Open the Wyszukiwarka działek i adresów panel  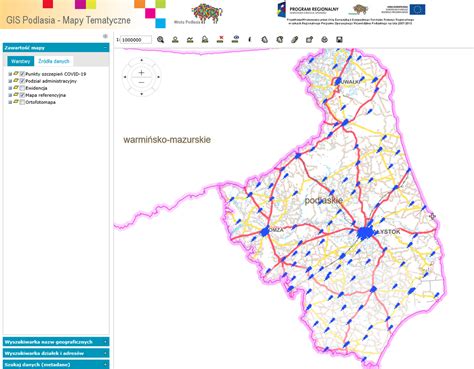pos(56,353)
